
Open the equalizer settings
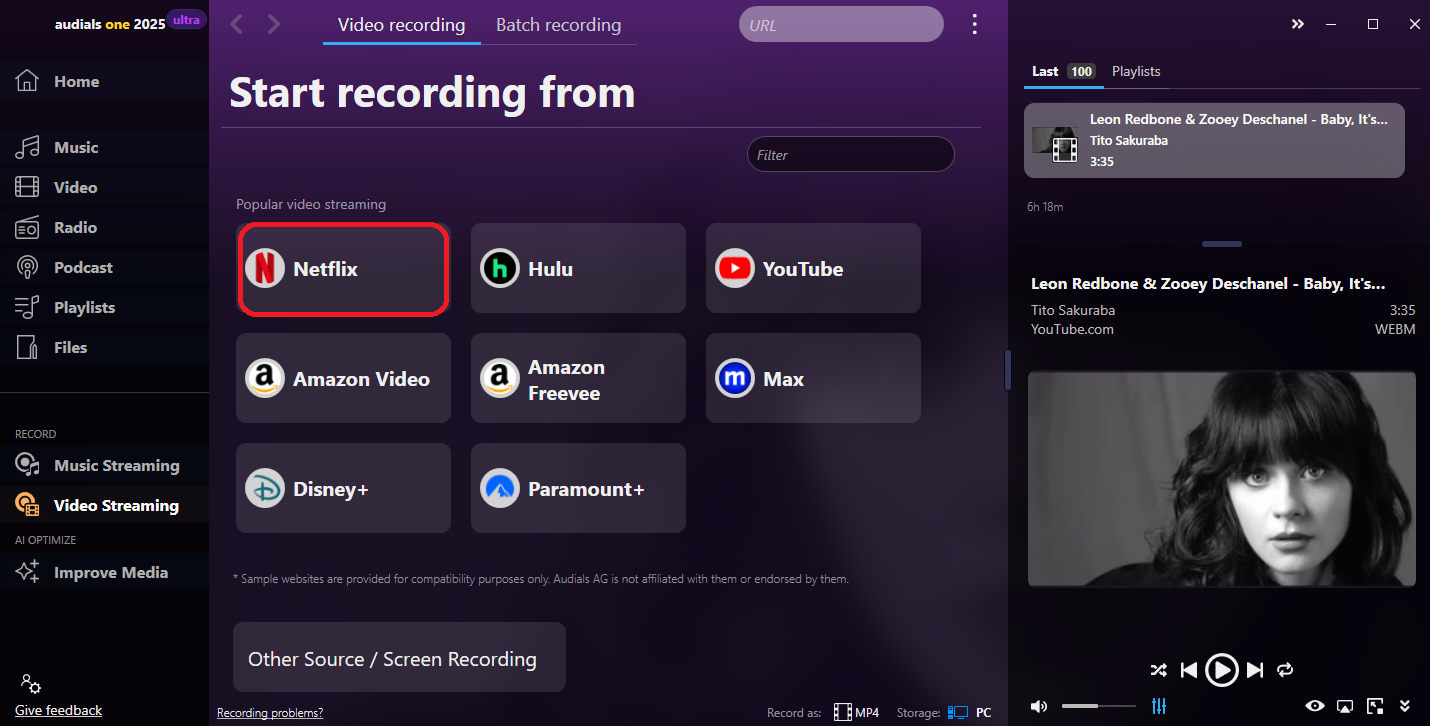point(1159,706)
